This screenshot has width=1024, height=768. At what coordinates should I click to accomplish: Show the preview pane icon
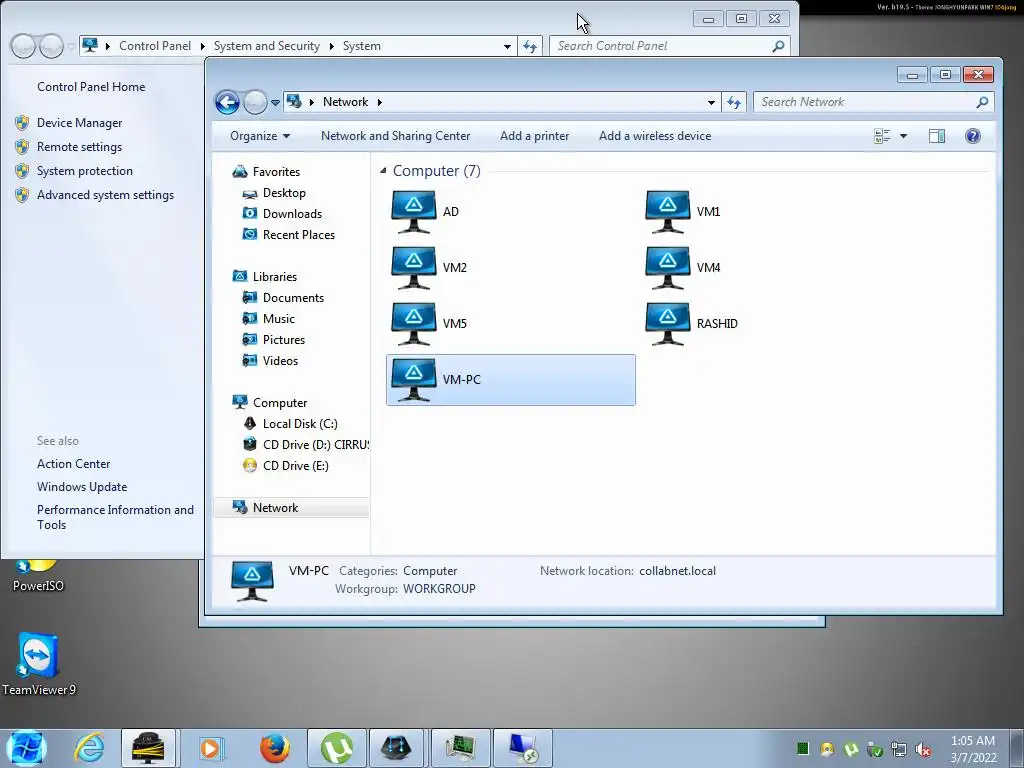[937, 136]
